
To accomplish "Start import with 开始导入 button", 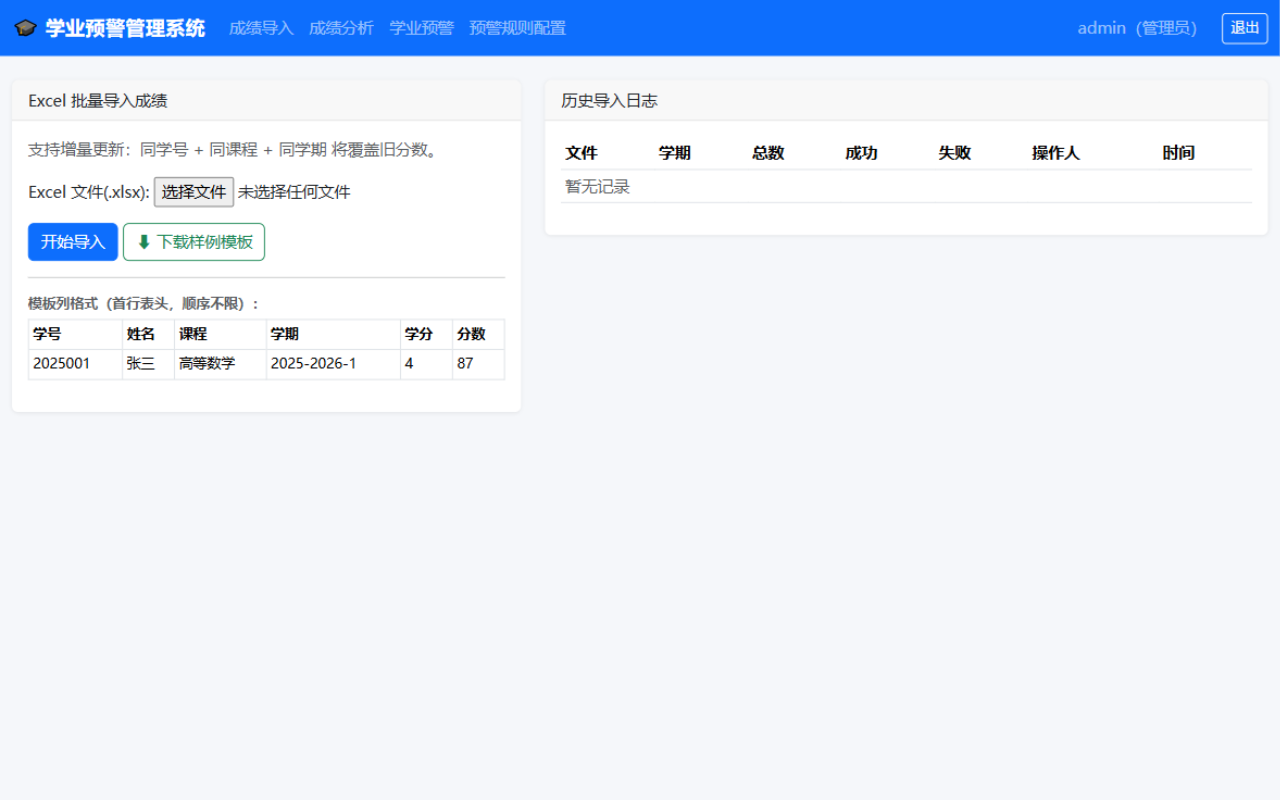I will point(73,242).
